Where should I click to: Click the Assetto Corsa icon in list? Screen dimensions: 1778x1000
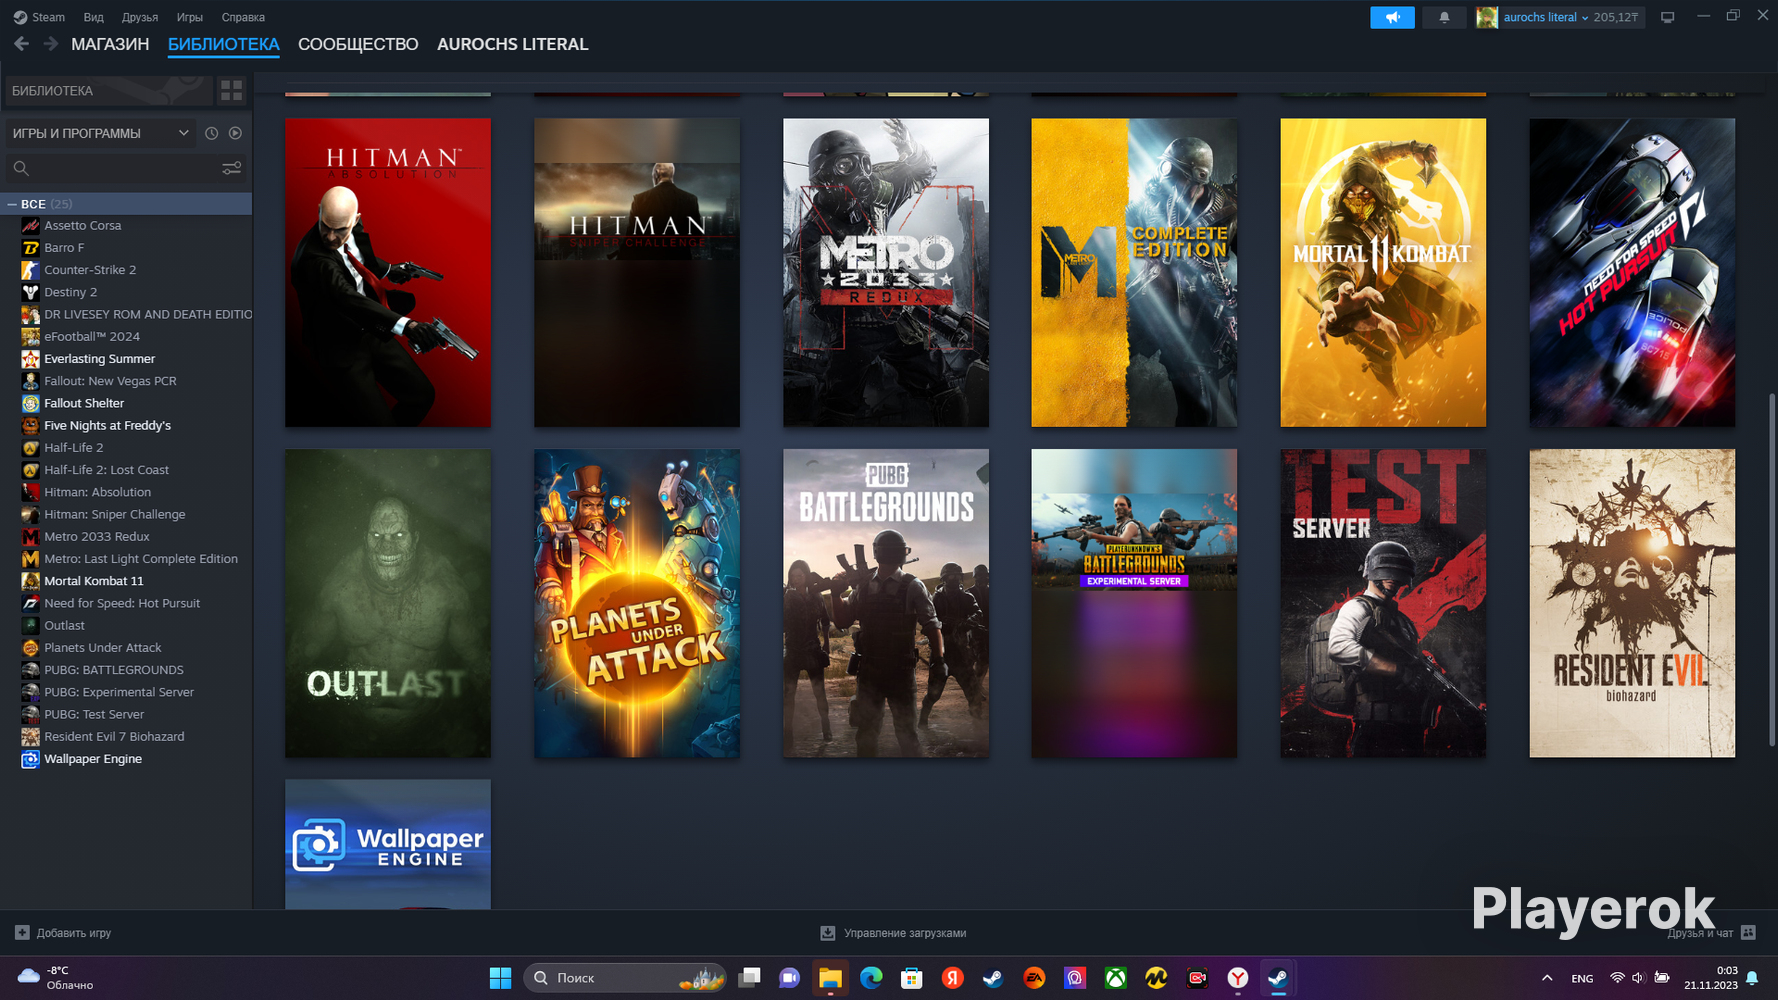(x=30, y=226)
